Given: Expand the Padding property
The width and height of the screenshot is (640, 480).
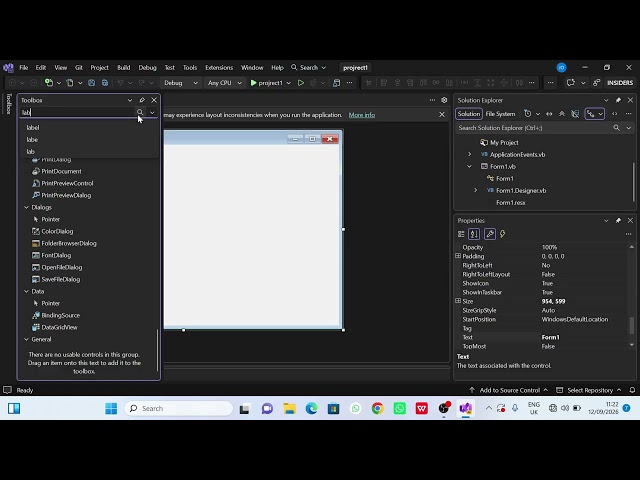Looking at the screenshot, I should pyautogui.click(x=458, y=256).
